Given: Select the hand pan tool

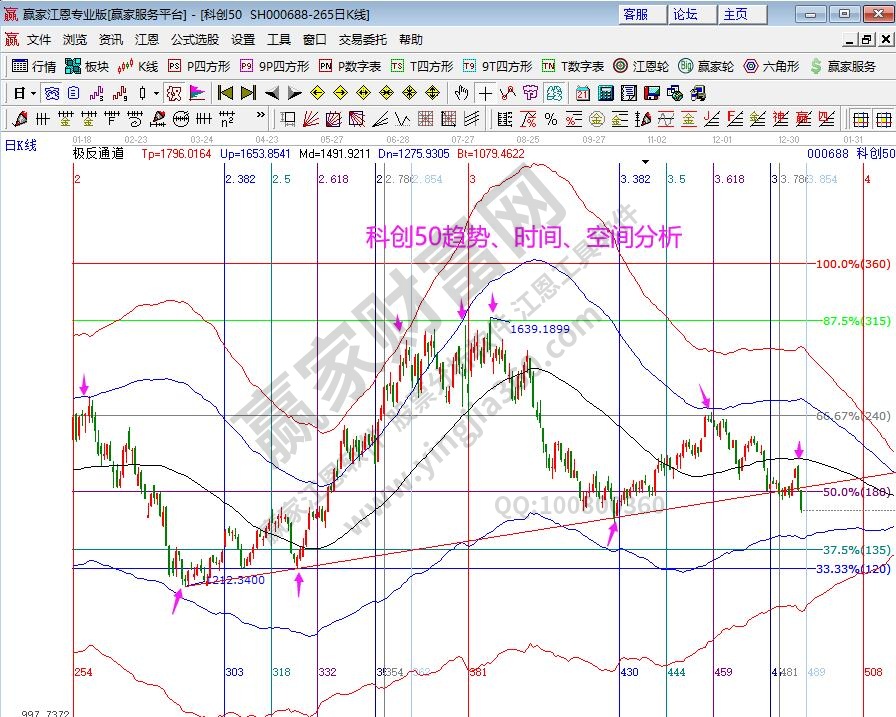Looking at the screenshot, I should [460, 93].
